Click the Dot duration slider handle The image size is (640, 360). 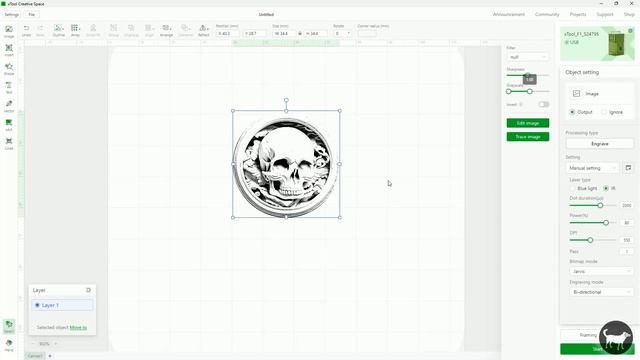coord(600,205)
